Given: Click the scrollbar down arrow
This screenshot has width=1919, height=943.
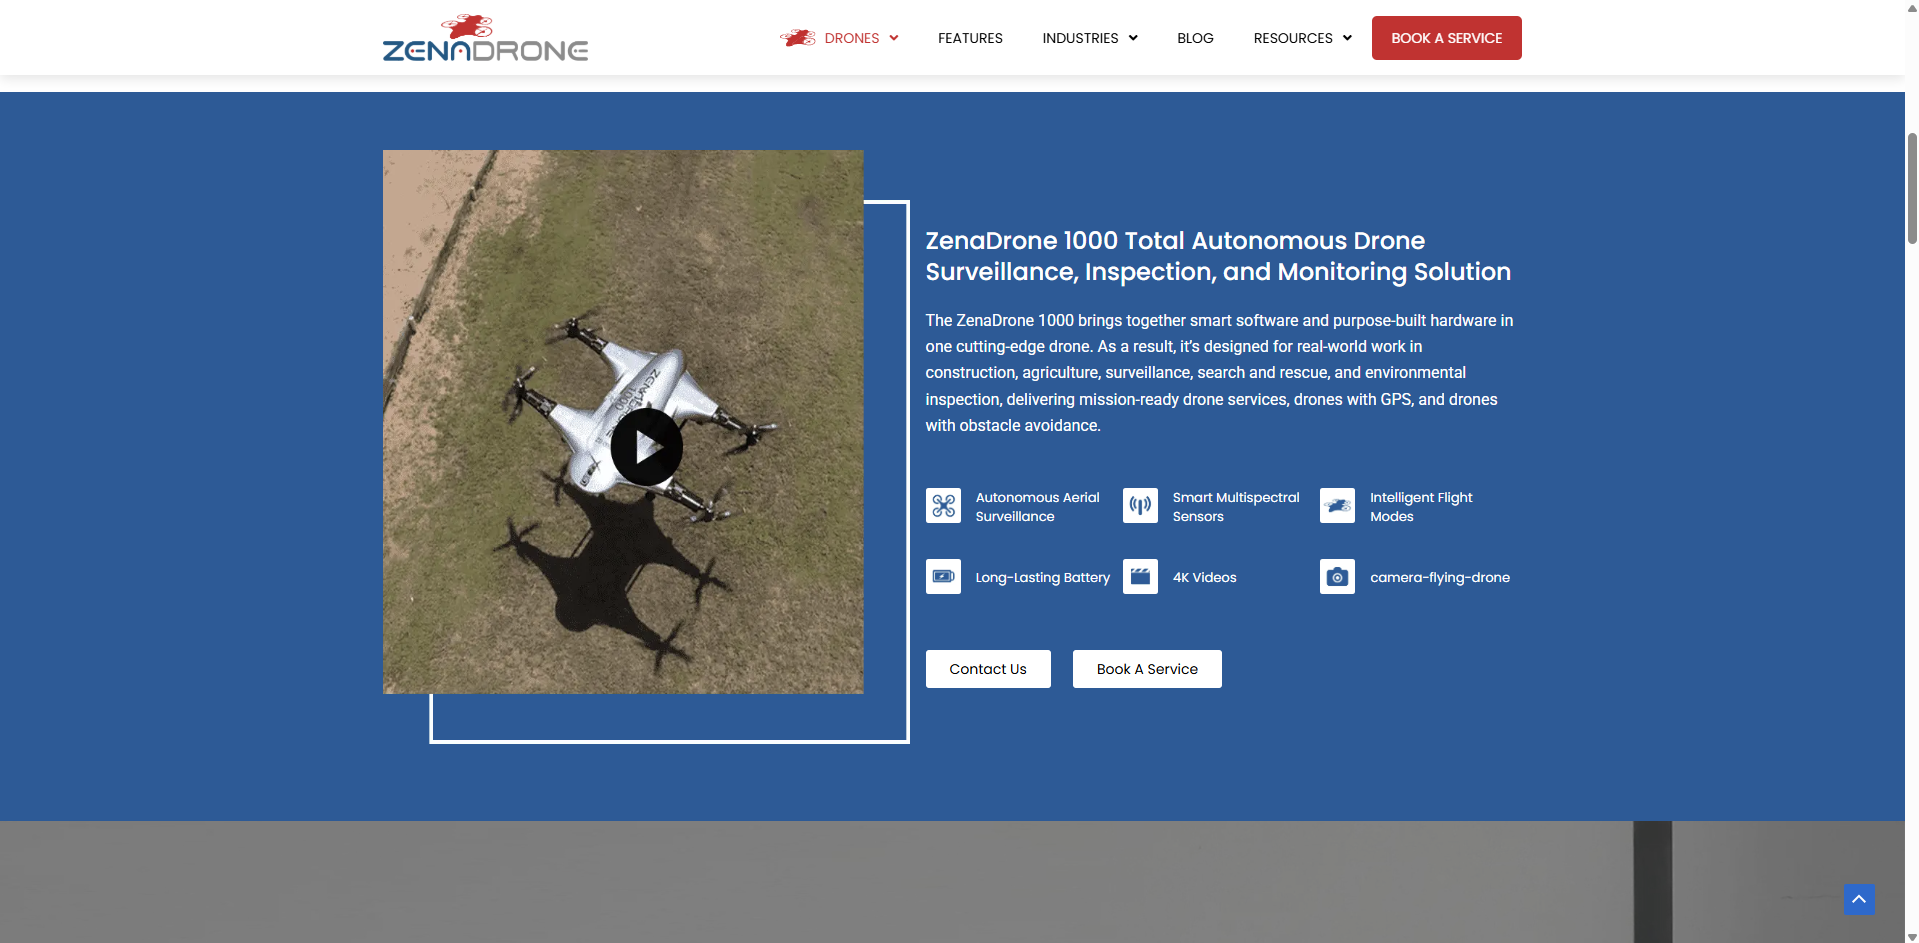Looking at the screenshot, I should click(1912, 936).
